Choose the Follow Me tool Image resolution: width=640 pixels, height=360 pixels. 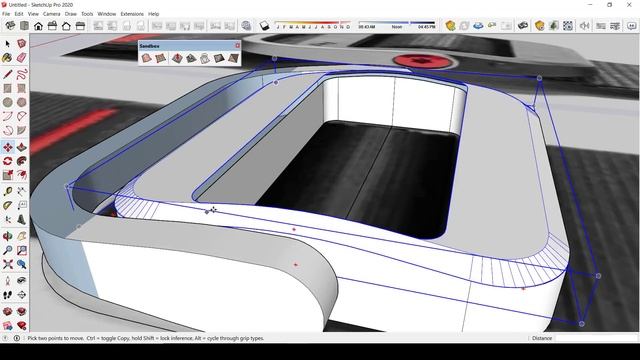22,161
